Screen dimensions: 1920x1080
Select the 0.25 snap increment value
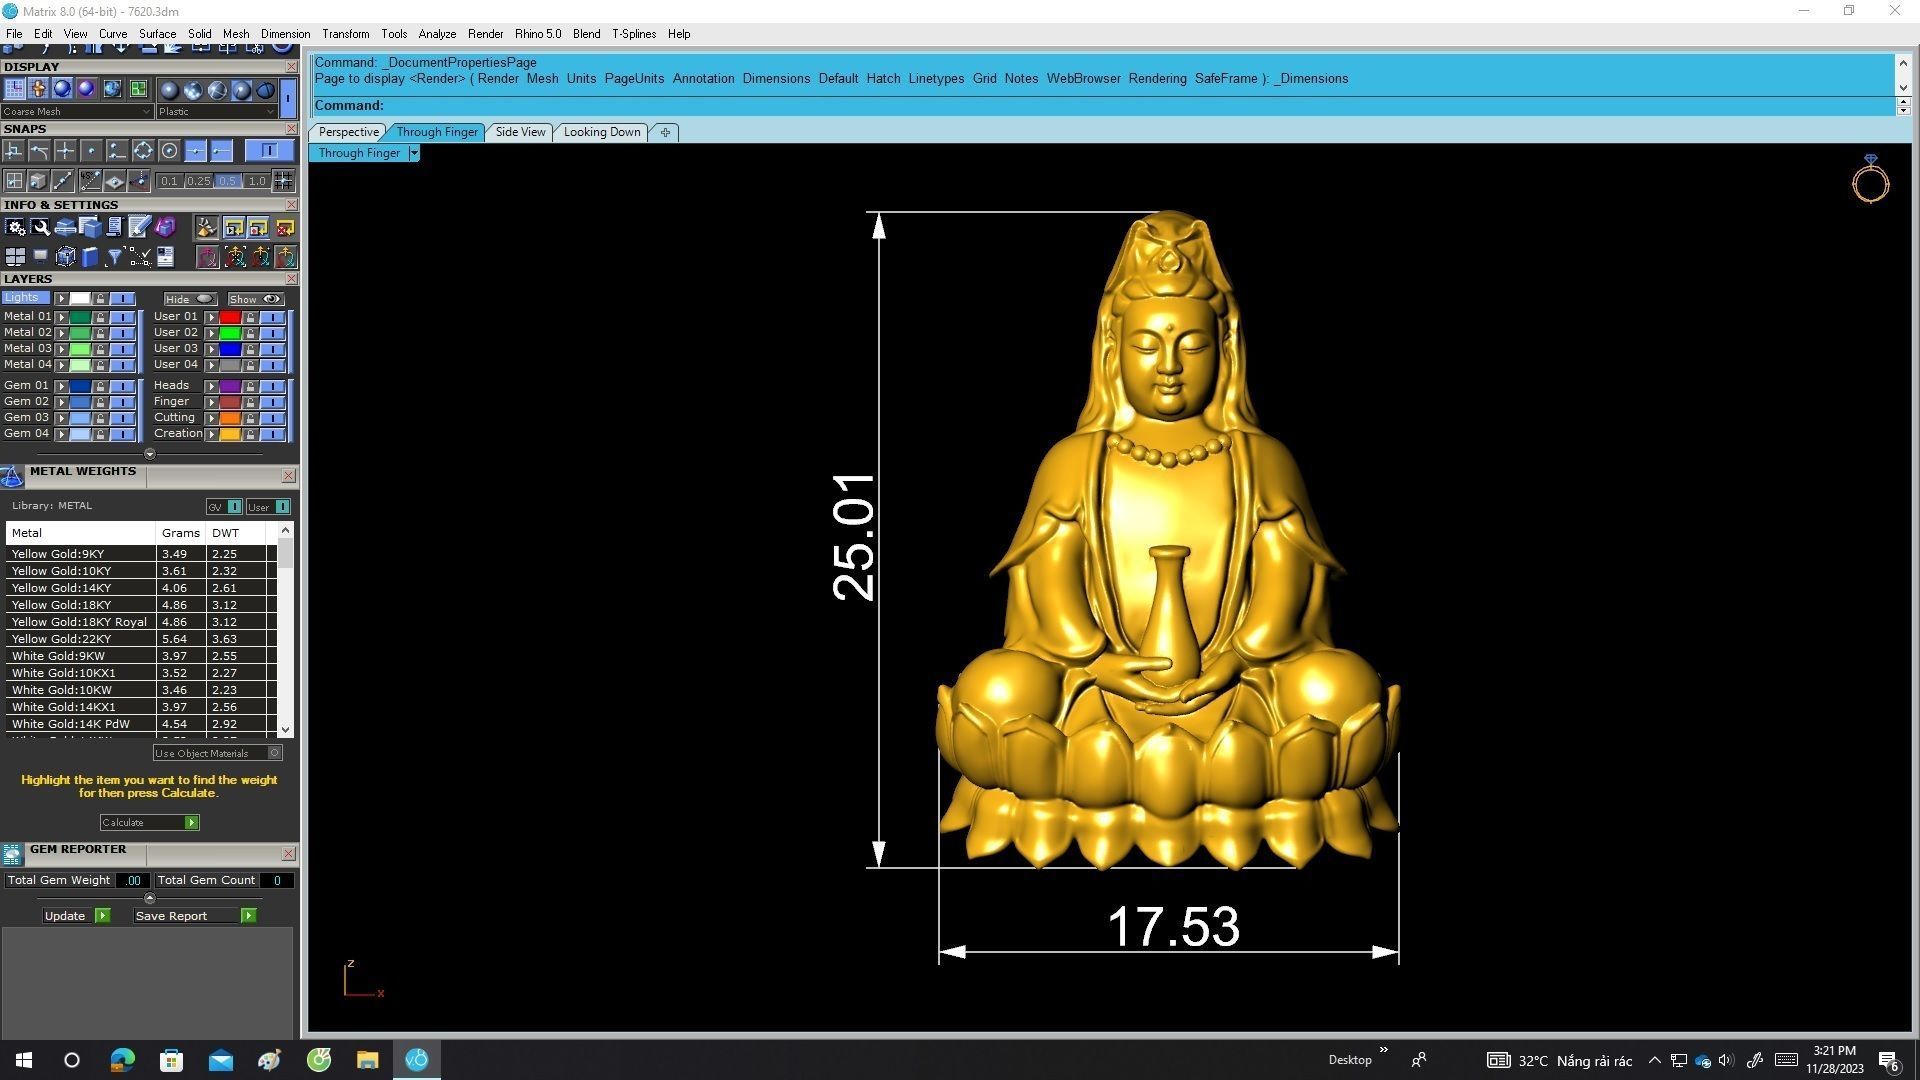pyautogui.click(x=199, y=181)
